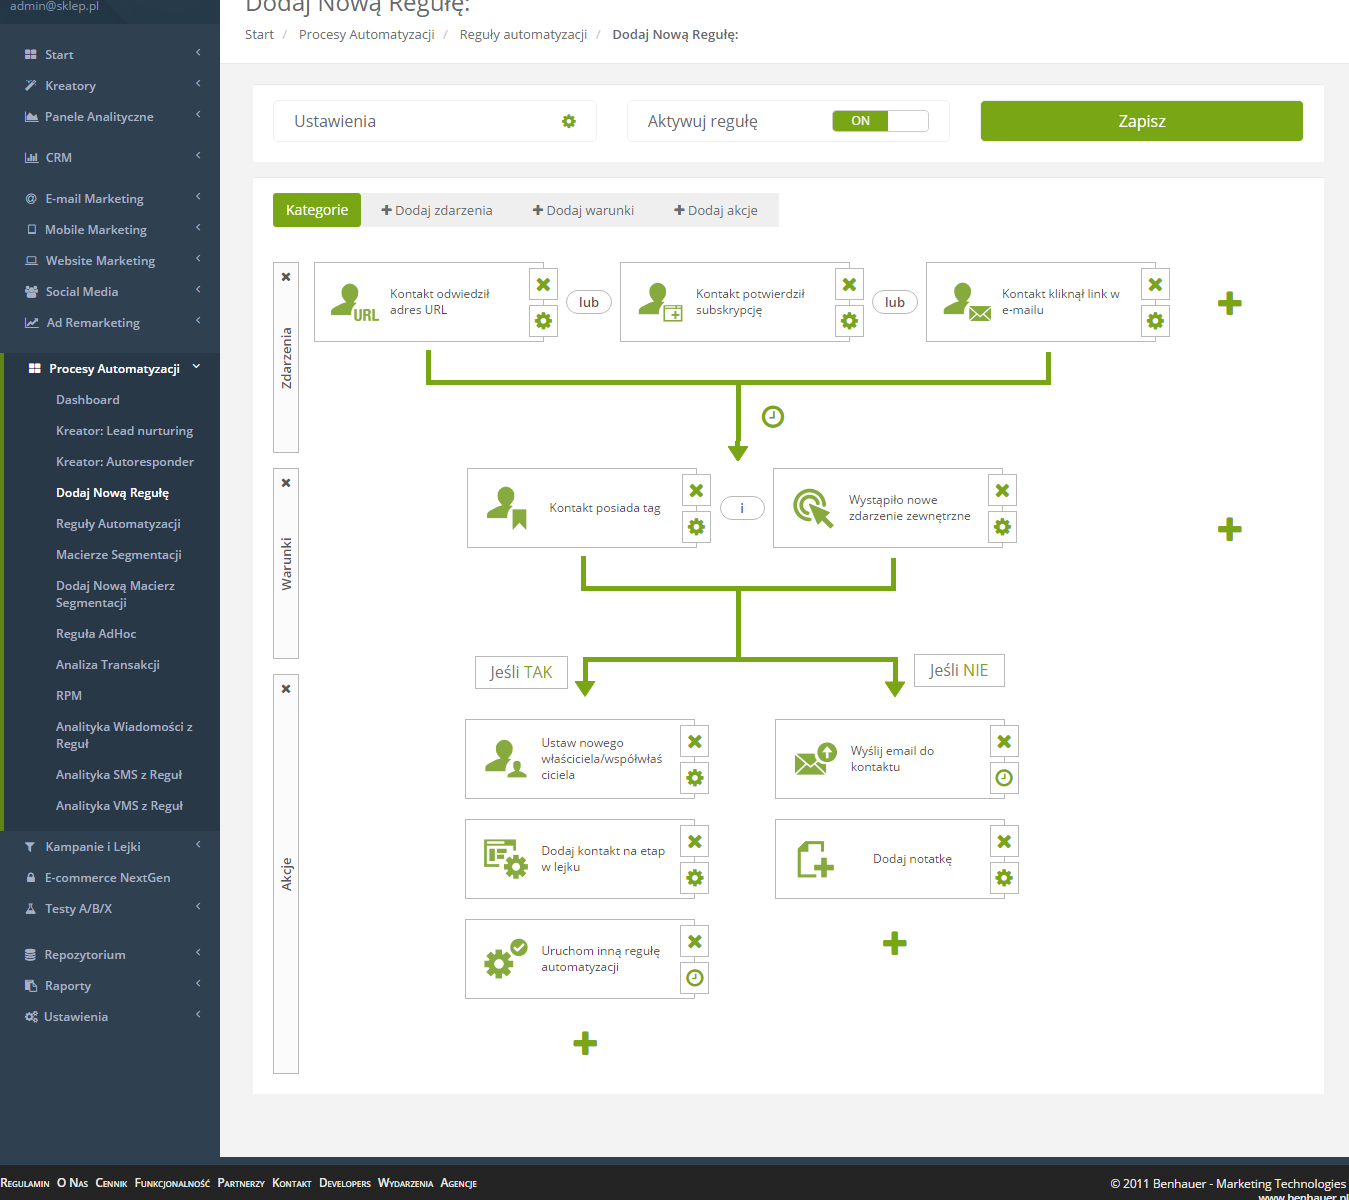Open 'Kreator: Lead nurturing' sidebar item
Image resolution: width=1349 pixels, height=1200 pixels.
click(124, 430)
